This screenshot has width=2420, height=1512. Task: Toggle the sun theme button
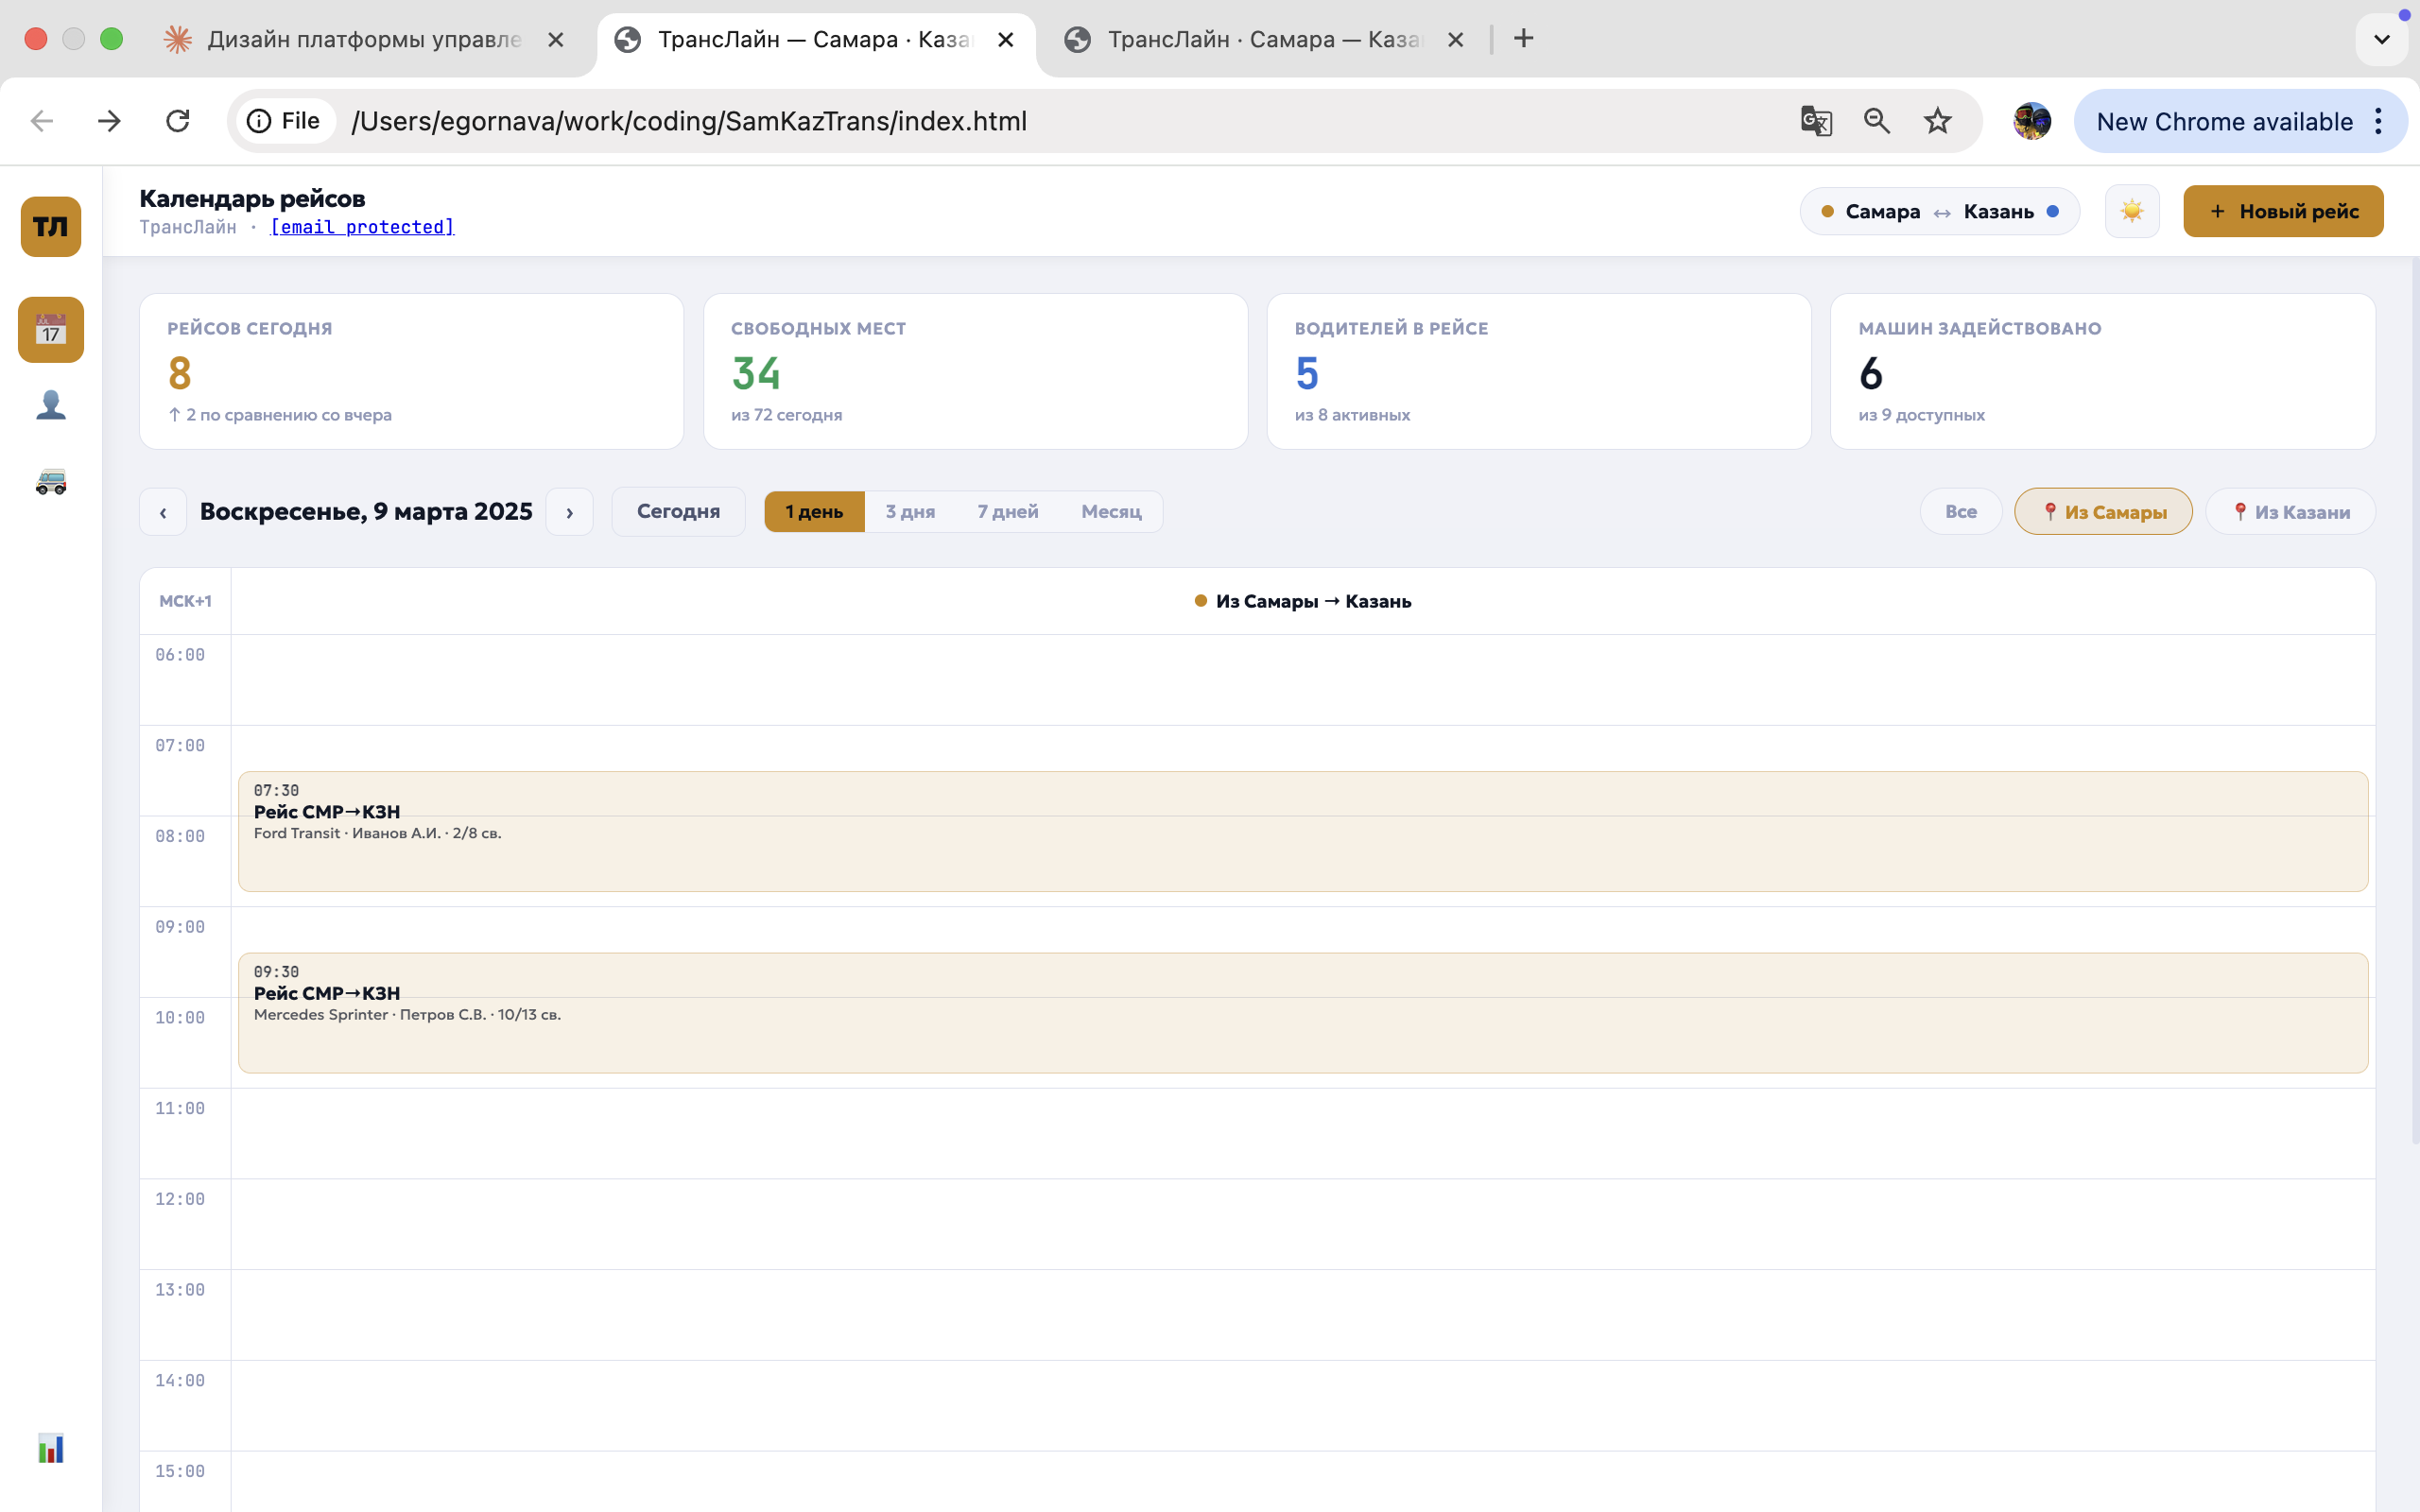click(x=2131, y=211)
